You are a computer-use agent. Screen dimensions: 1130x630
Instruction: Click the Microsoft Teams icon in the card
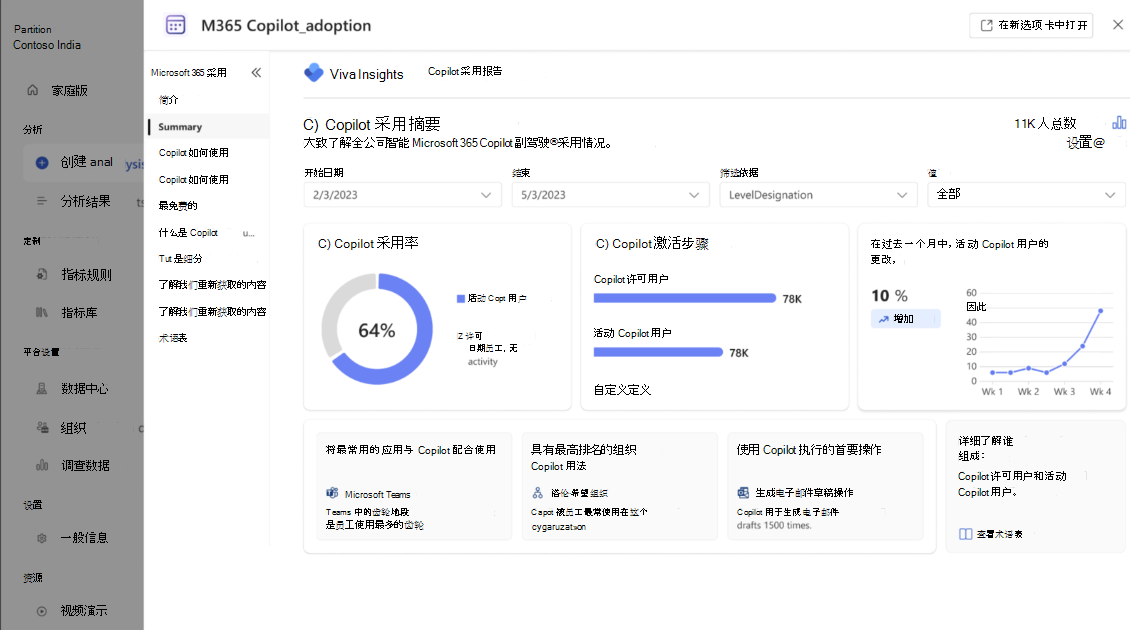[x=332, y=494]
